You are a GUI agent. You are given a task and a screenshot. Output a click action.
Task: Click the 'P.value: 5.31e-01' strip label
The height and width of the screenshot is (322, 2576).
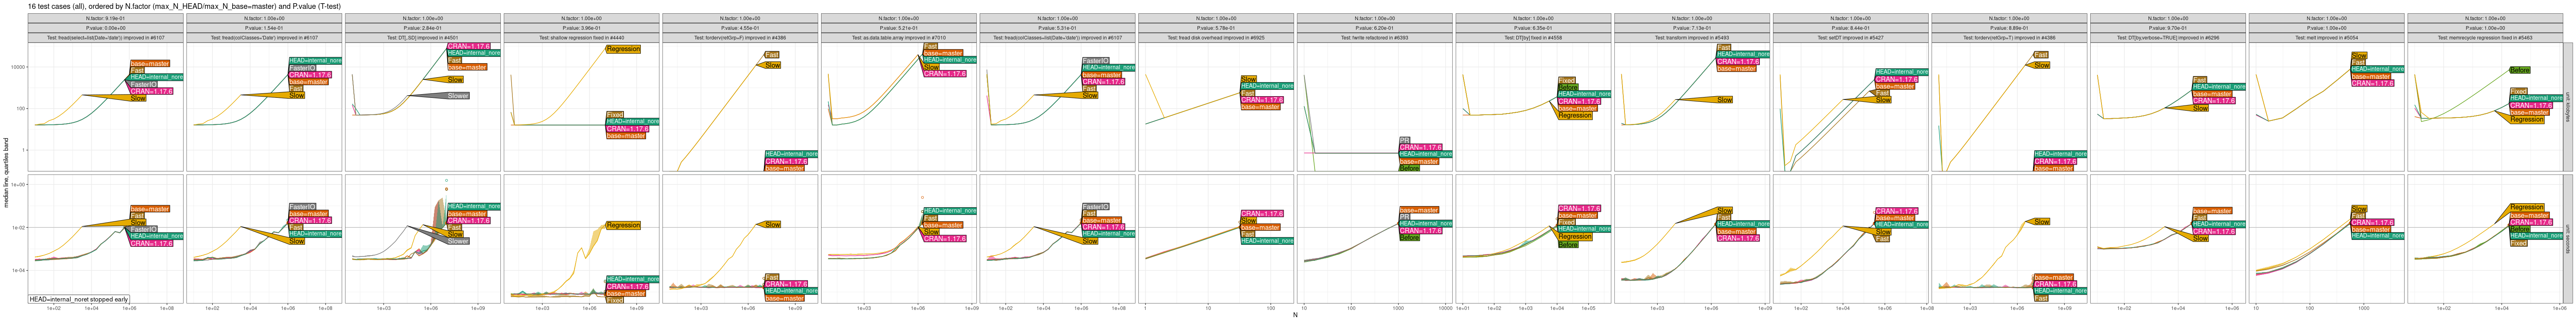click(x=1057, y=28)
